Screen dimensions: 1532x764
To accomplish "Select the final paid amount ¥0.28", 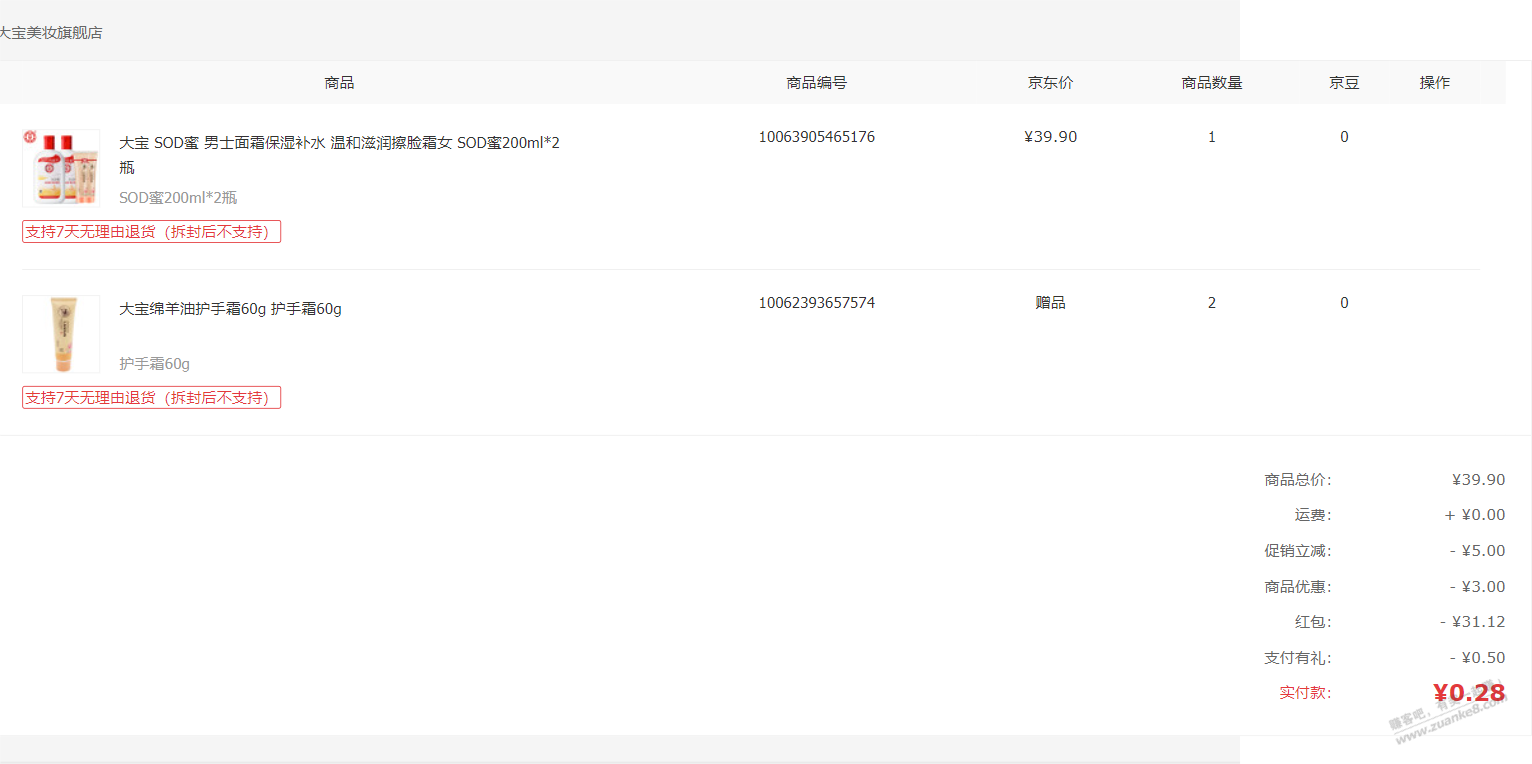I will point(1469,693).
